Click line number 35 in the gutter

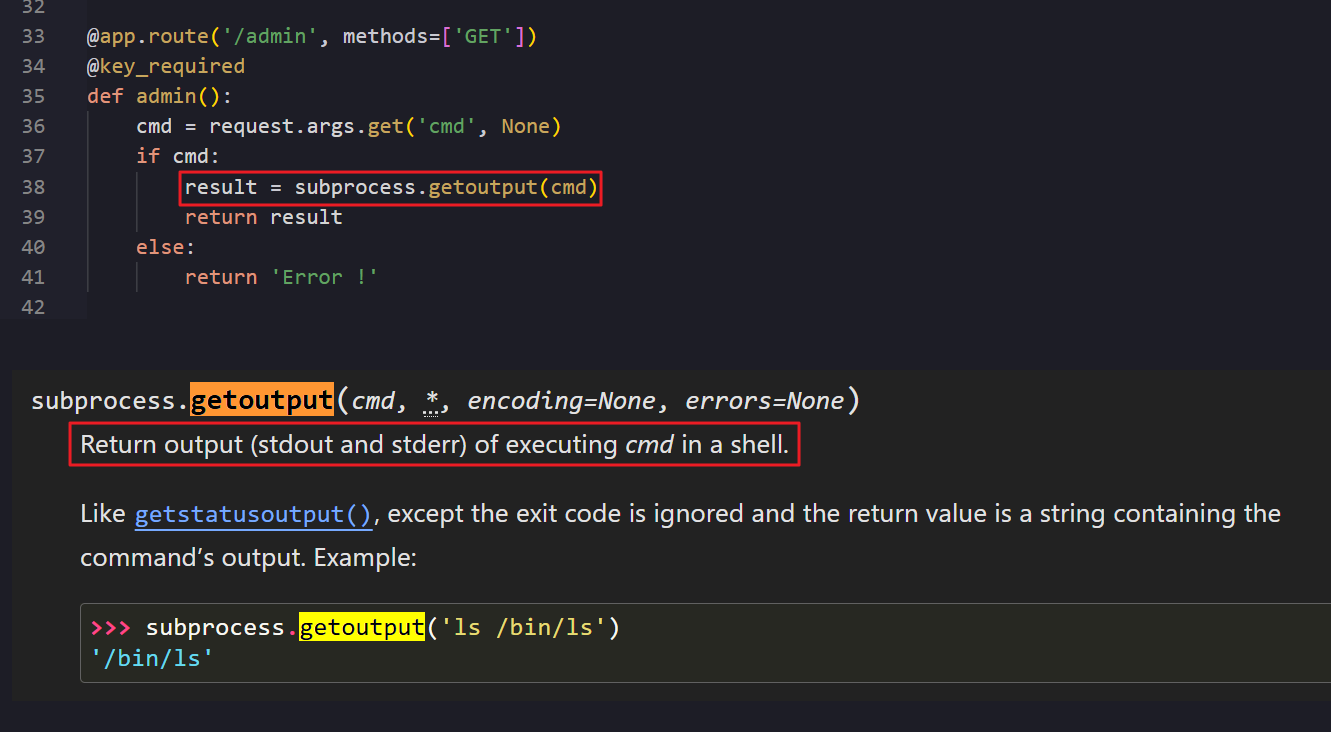(x=33, y=97)
